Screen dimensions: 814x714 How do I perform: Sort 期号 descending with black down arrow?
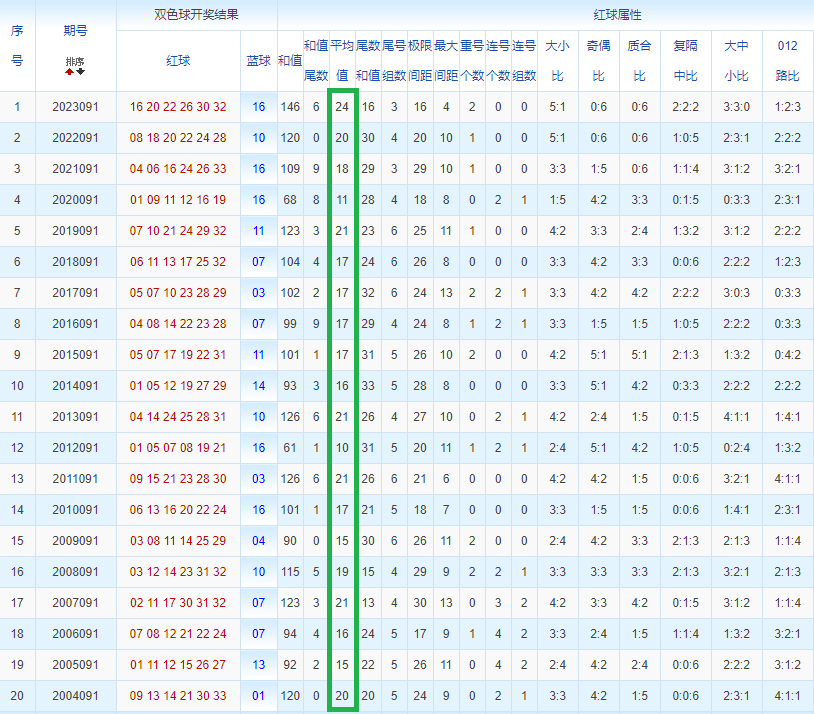point(80,72)
